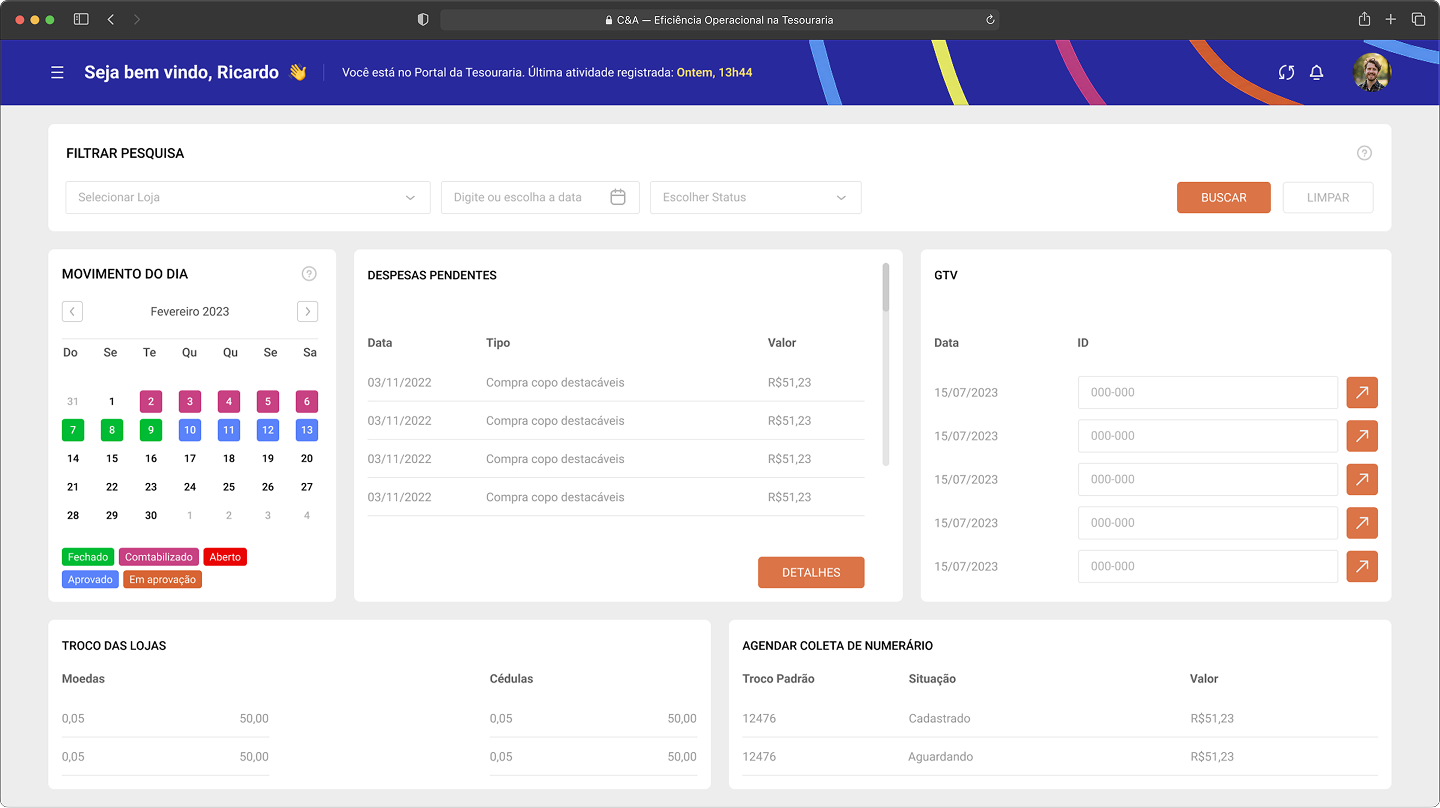Viewport: 1440px width, 808px height.
Task: Click the Aprovado legend tag
Action: [90, 579]
